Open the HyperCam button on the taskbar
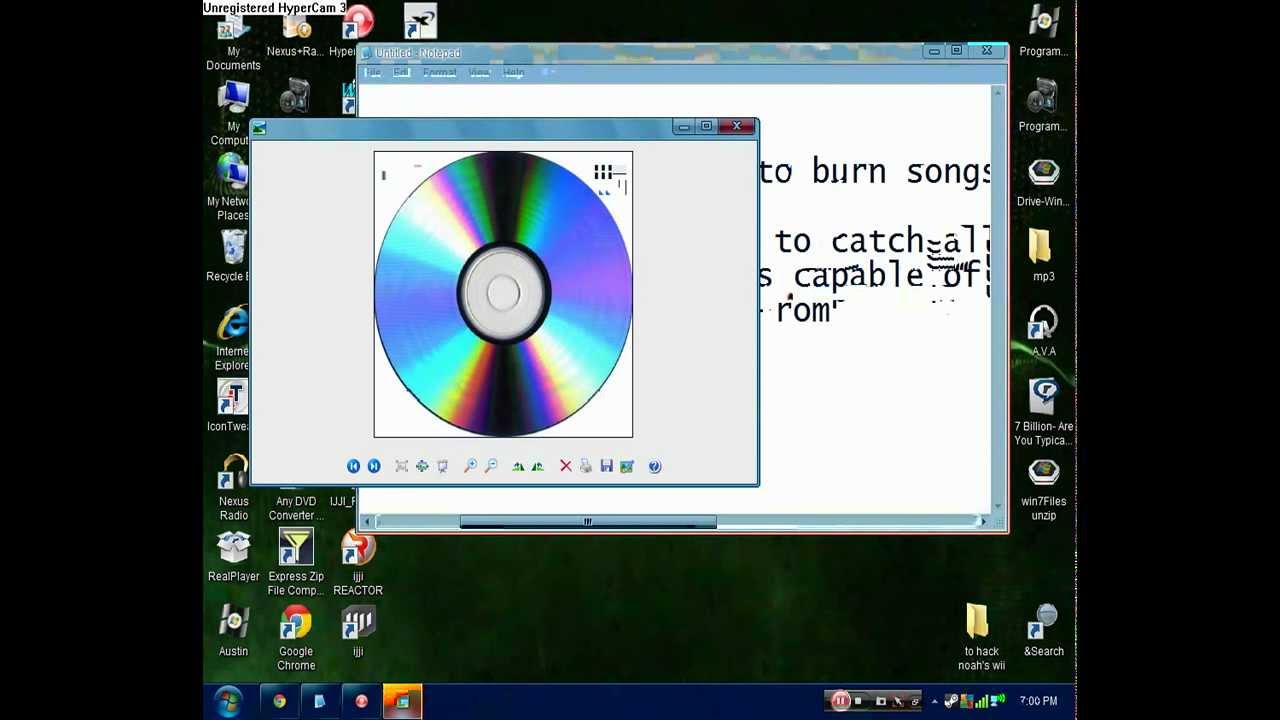This screenshot has width=1280, height=720. click(361, 701)
